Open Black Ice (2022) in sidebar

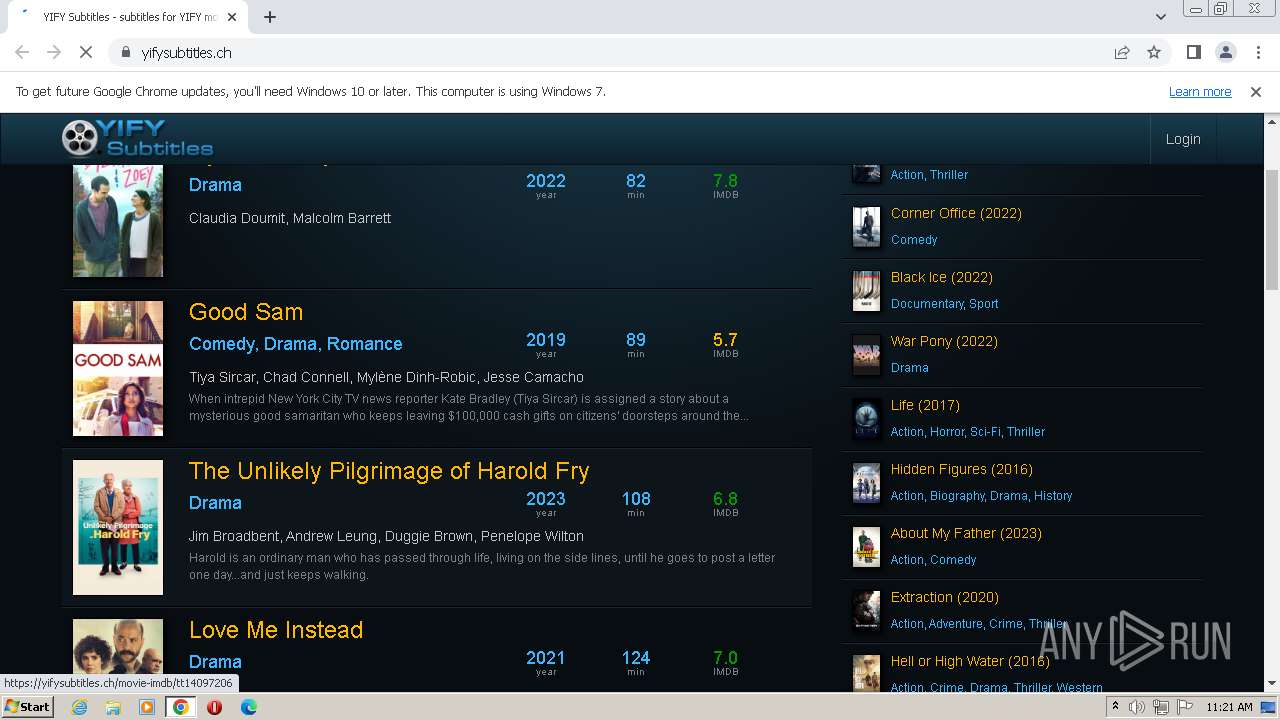click(x=942, y=277)
